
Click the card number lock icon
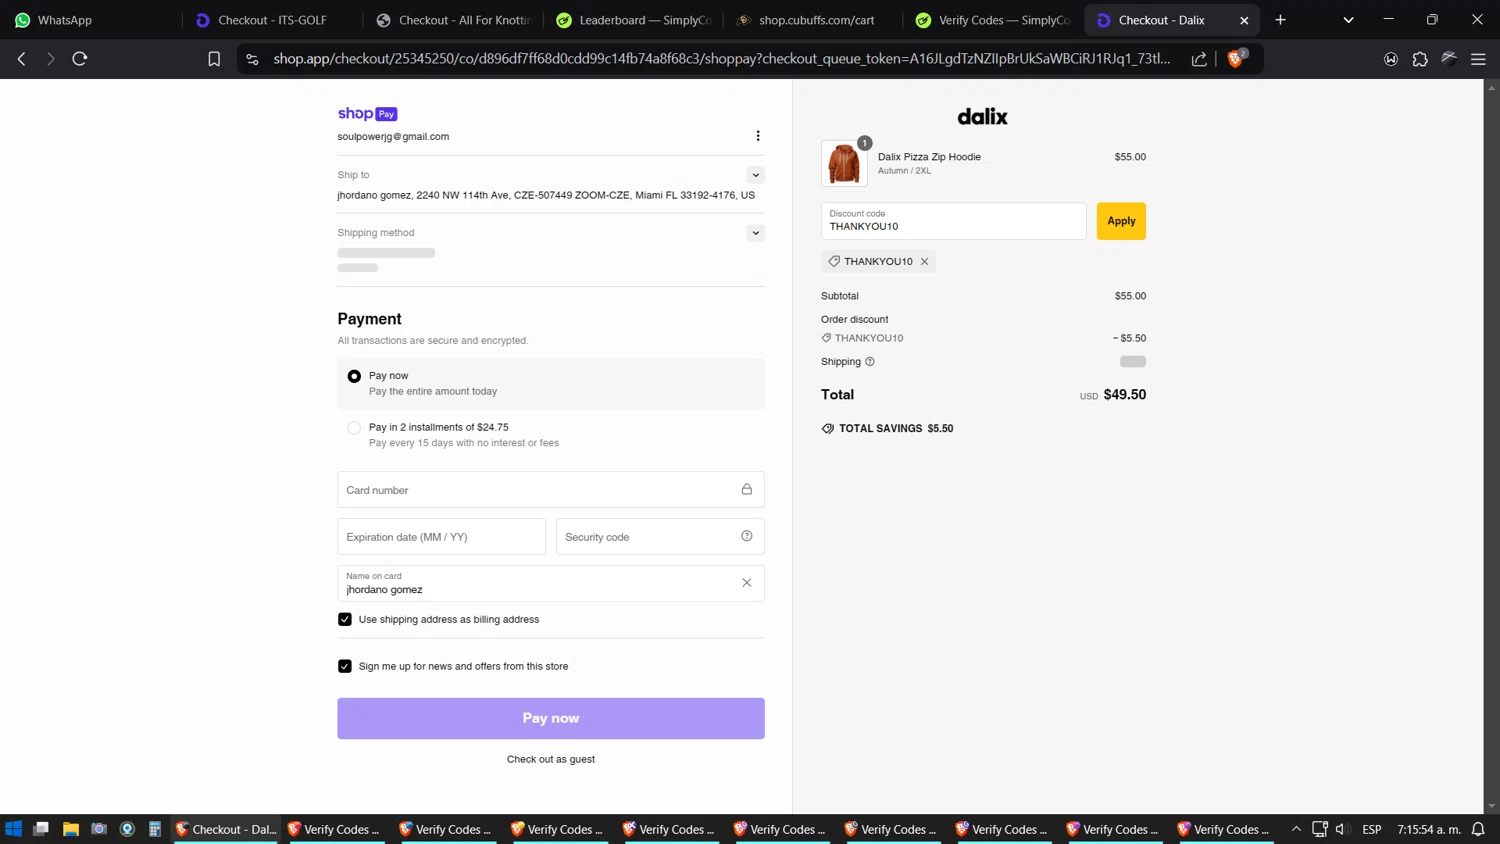(x=746, y=489)
